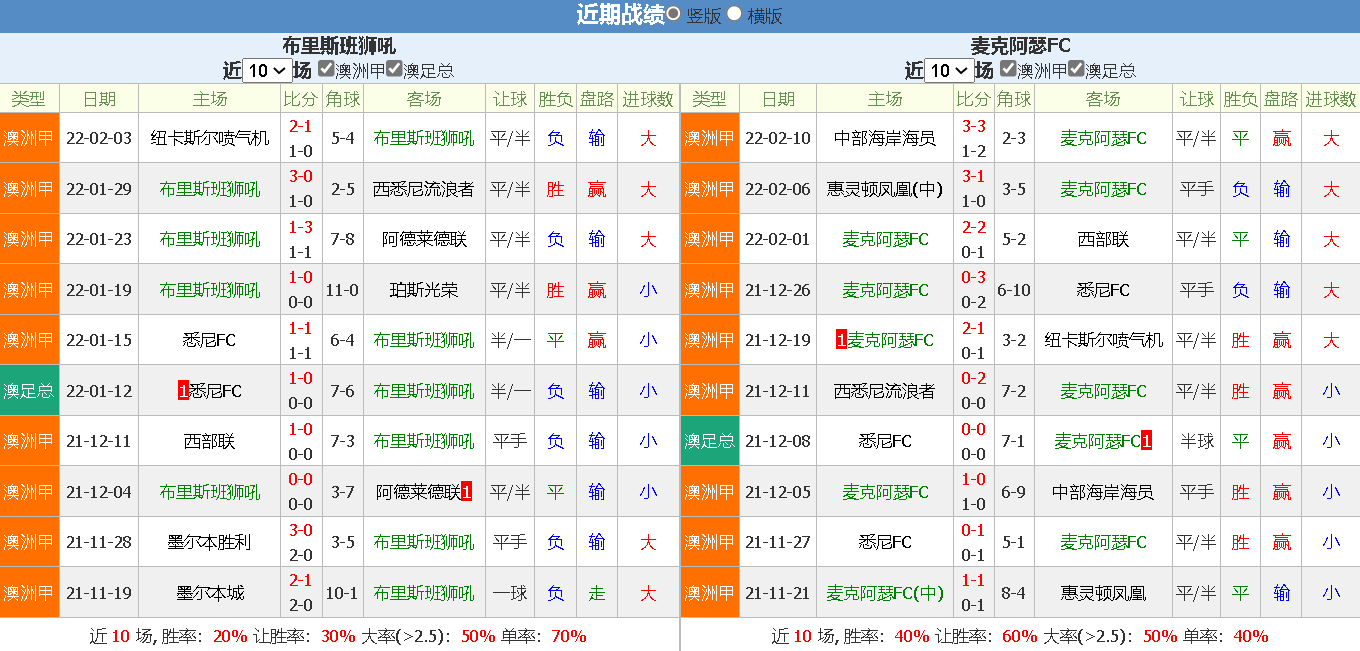This screenshot has height=651, width=1360.
Task: Click 麦克阿瑟FC(中) on 21-11-21 row
Action: click(885, 593)
